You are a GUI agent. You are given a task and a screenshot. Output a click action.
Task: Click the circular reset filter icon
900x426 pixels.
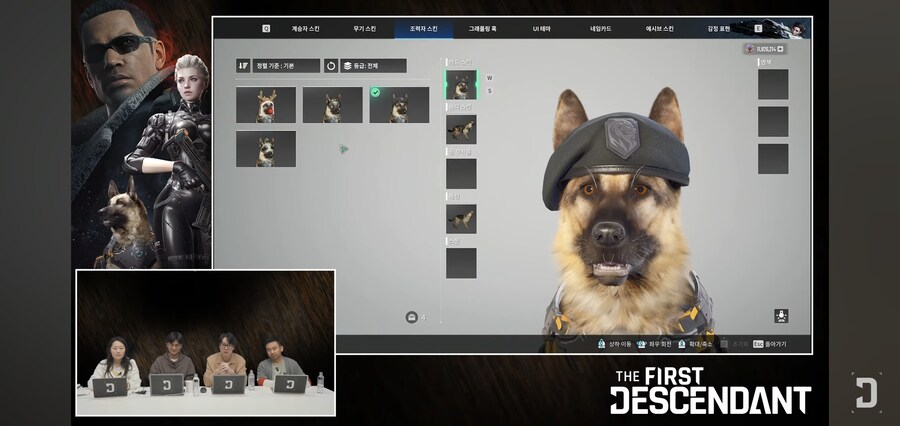[x=331, y=66]
